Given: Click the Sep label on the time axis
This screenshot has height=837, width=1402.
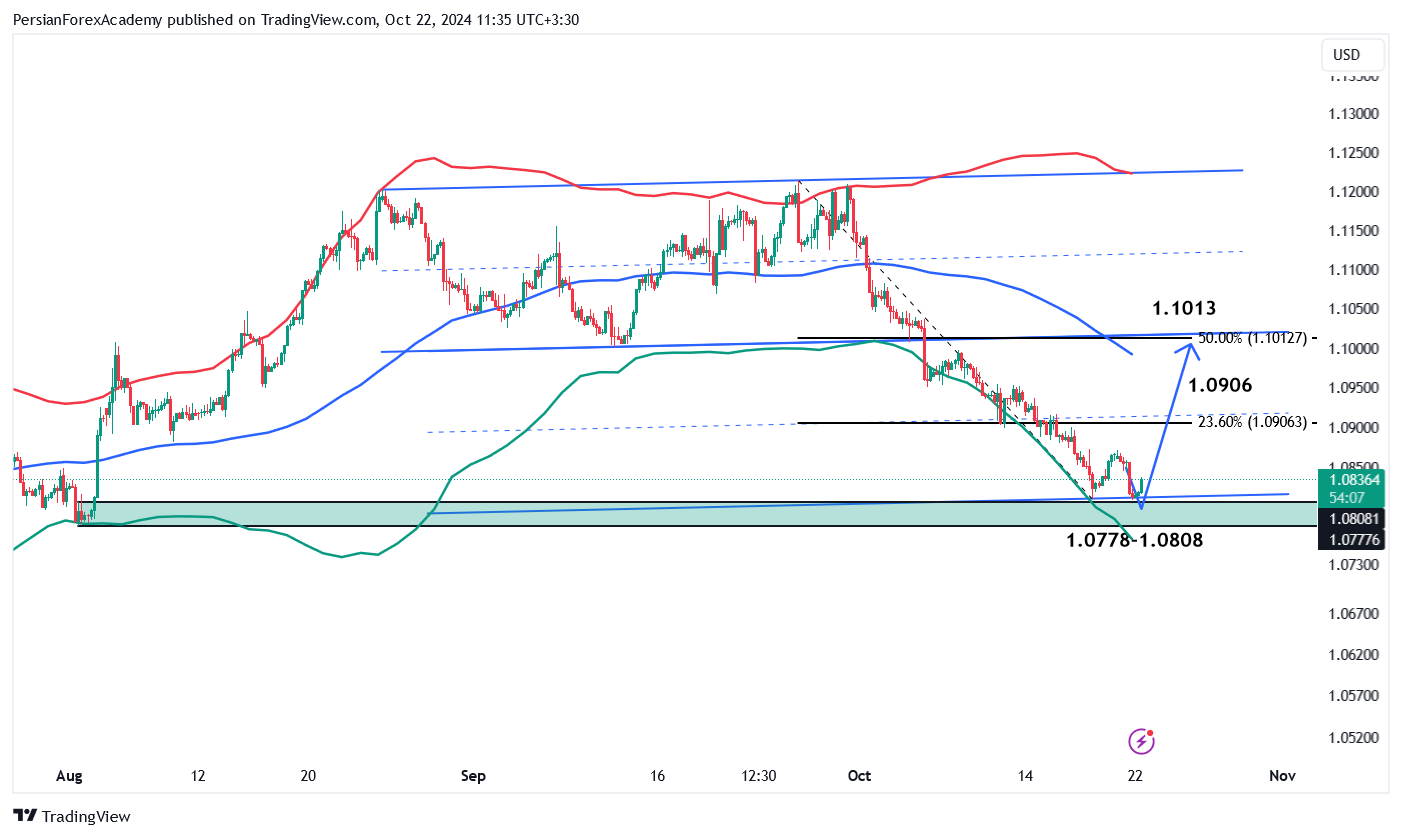Looking at the screenshot, I should pyautogui.click(x=473, y=776).
